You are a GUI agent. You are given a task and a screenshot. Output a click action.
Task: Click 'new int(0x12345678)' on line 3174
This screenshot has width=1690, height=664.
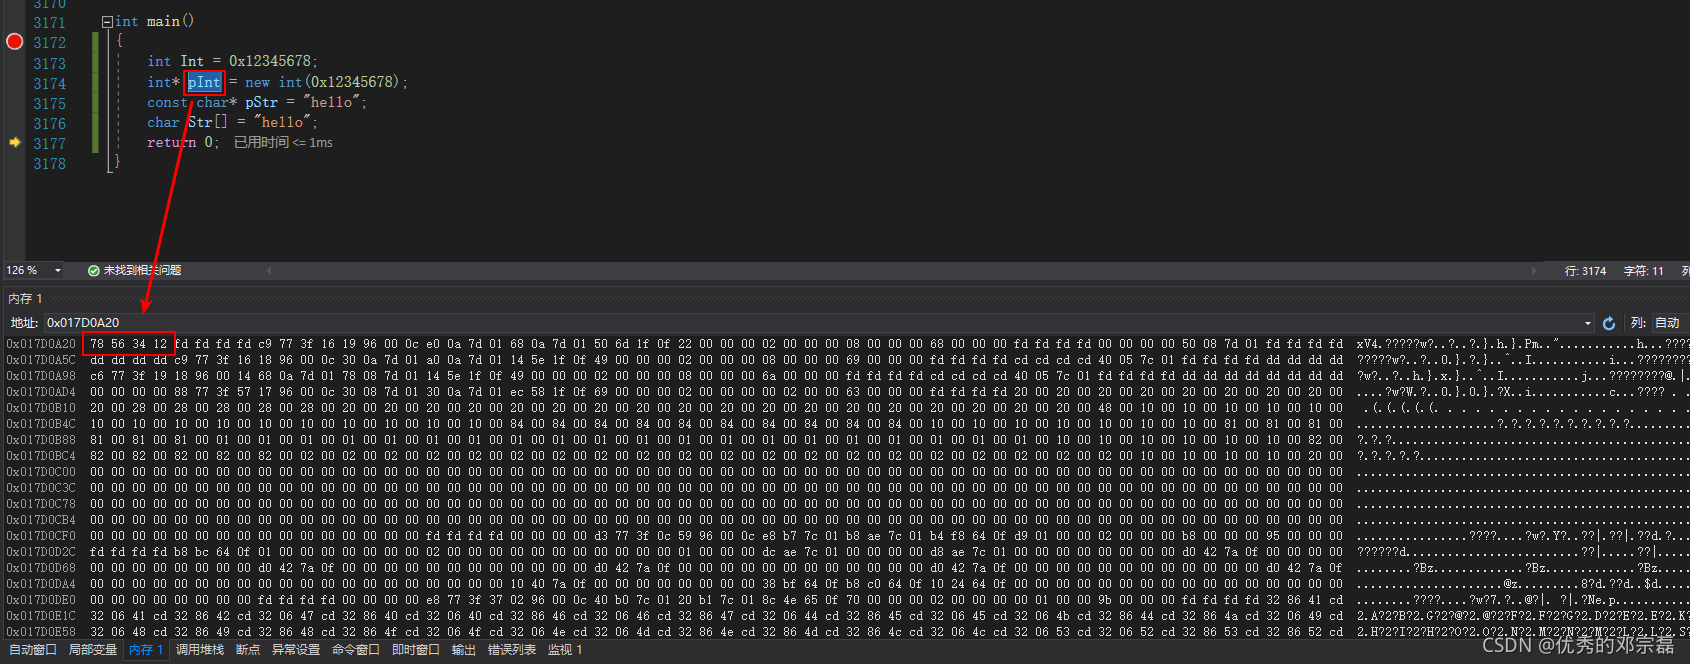point(322,82)
